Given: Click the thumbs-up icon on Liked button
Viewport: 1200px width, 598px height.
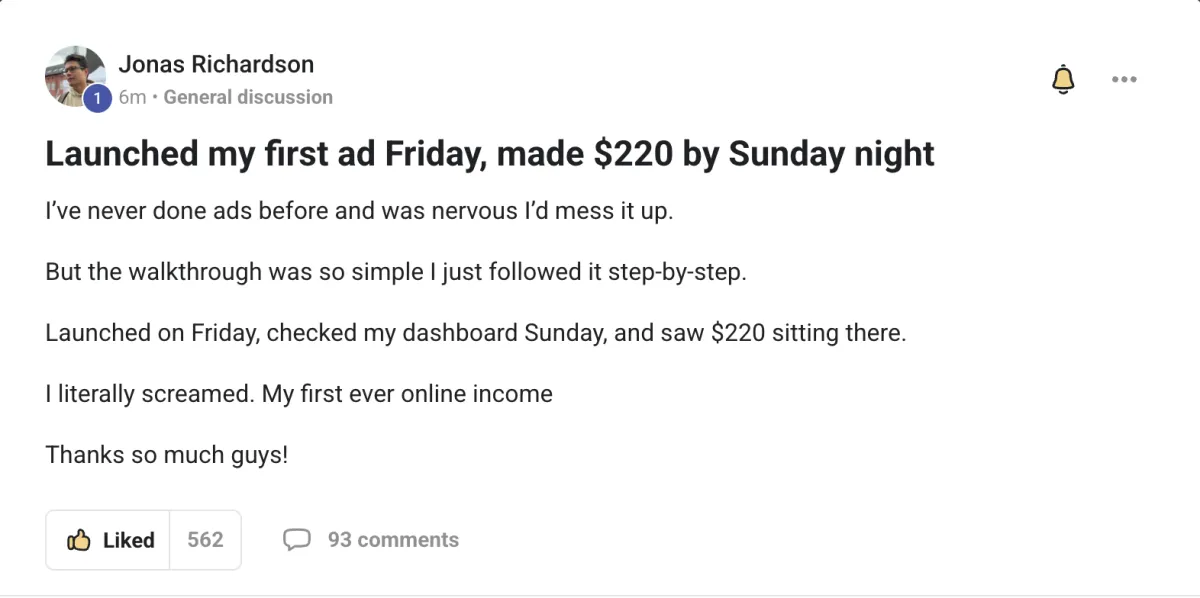Looking at the screenshot, I should click(79, 540).
